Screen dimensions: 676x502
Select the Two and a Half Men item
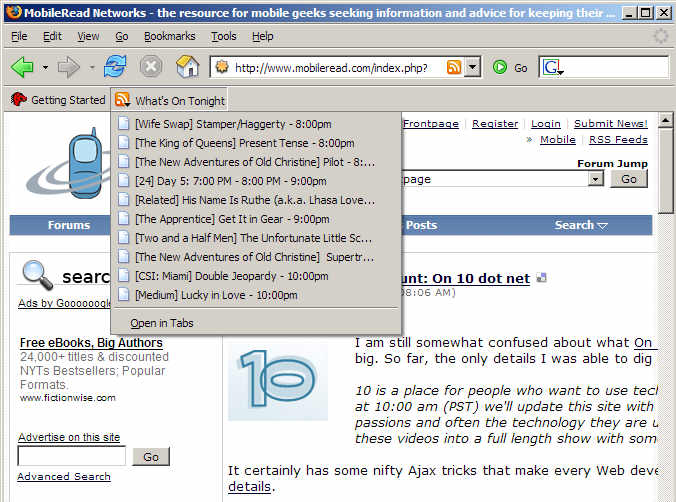point(256,238)
